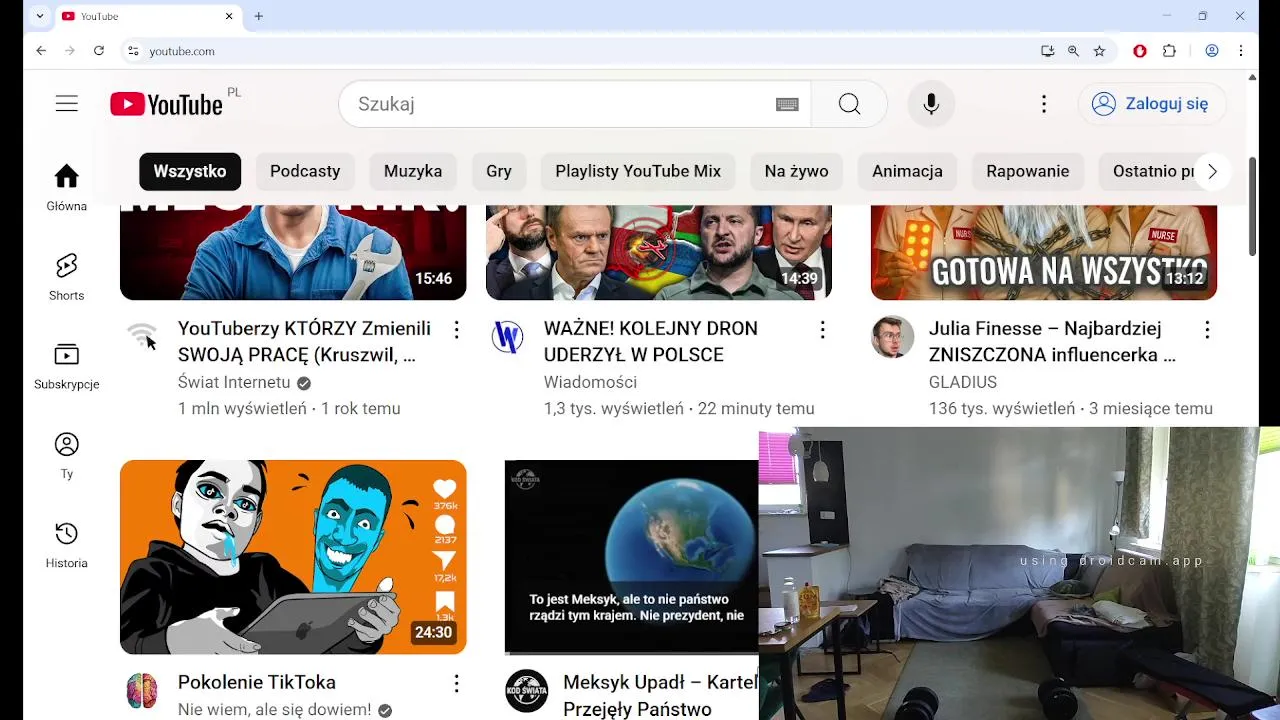Open options for Pokolenie TikToka video
1280x720 pixels.
click(456, 684)
